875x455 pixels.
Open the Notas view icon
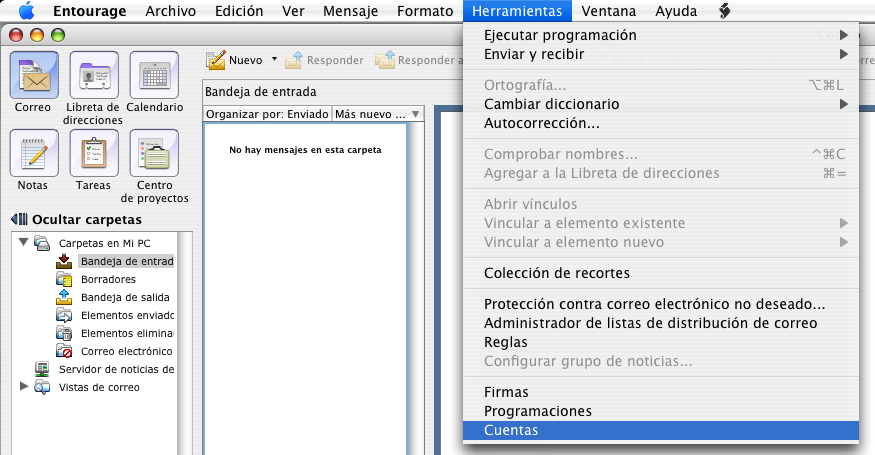[x=33, y=153]
